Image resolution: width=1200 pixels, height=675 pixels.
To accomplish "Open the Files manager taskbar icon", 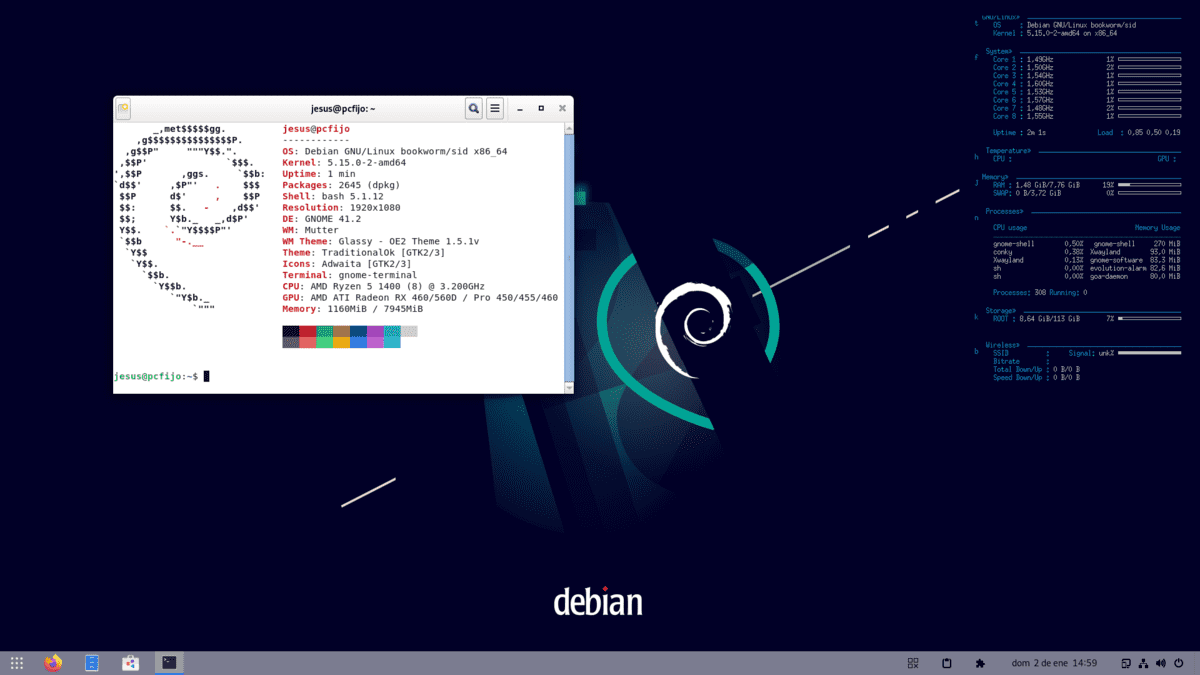I will [92, 663].
